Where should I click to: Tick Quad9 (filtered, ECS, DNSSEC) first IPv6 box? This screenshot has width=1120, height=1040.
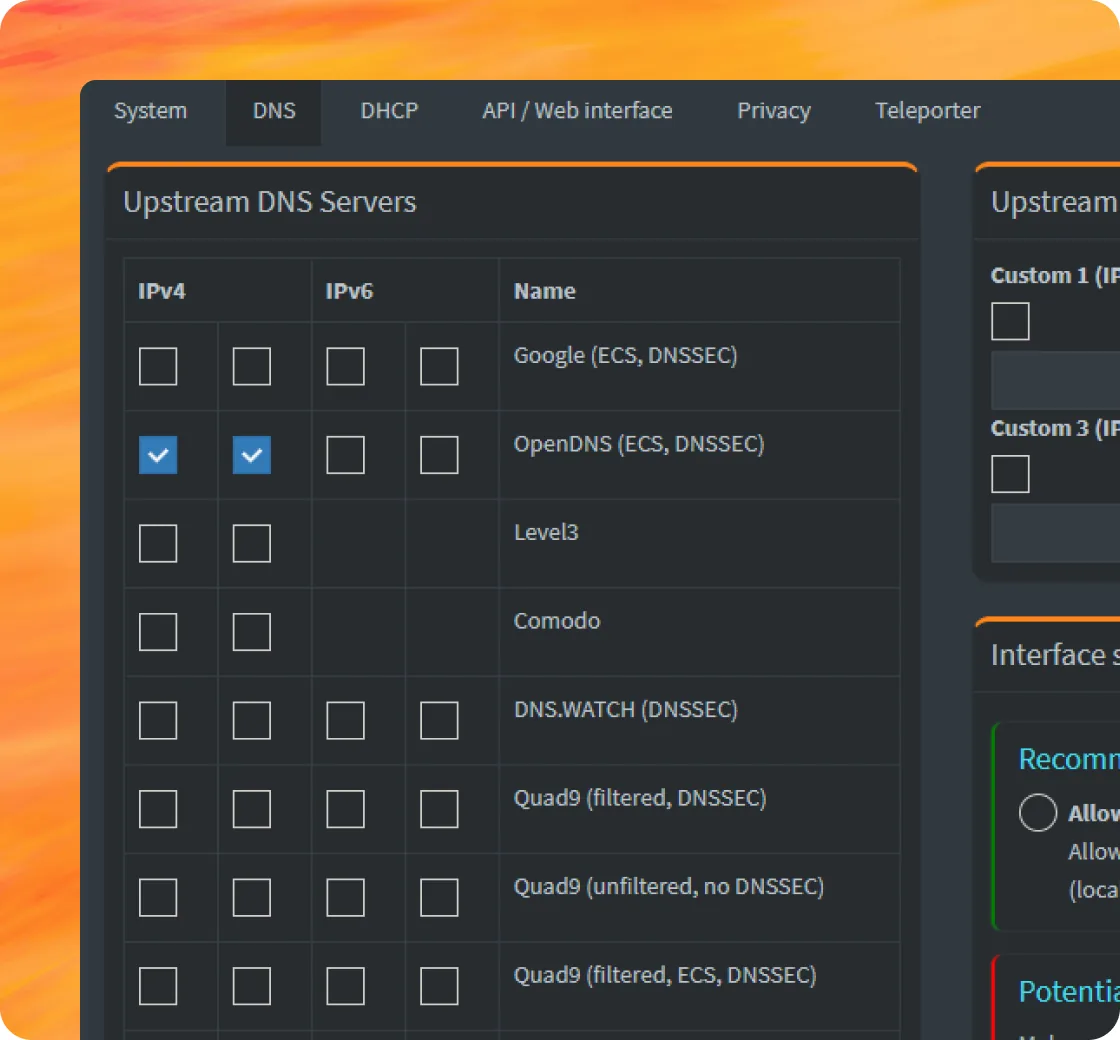[x=345, y=986]
